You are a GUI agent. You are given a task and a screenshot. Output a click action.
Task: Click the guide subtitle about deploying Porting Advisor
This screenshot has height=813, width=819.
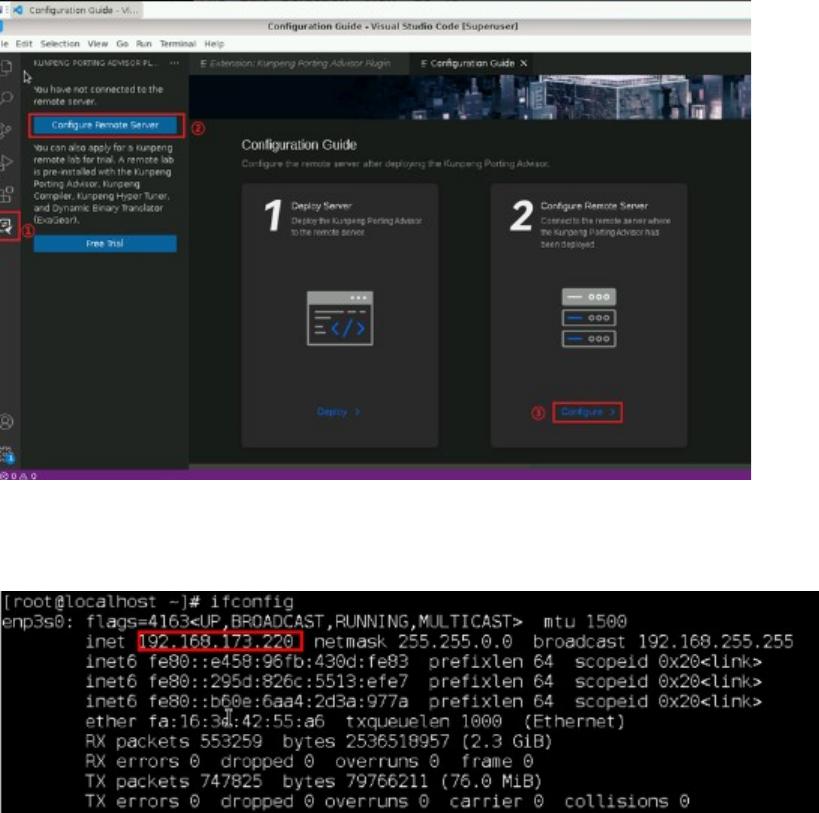point(395,164)
